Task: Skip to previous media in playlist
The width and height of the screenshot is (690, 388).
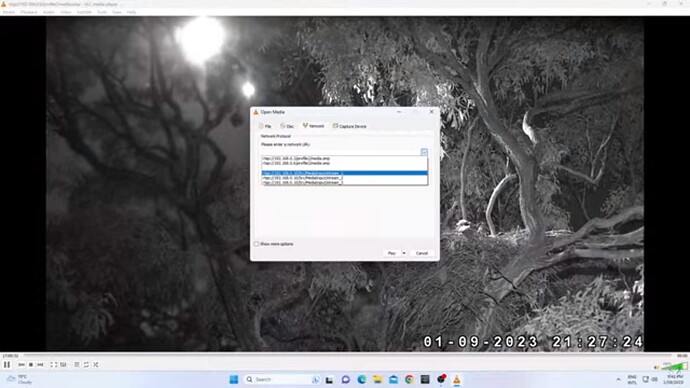Action: coord(22,365)
